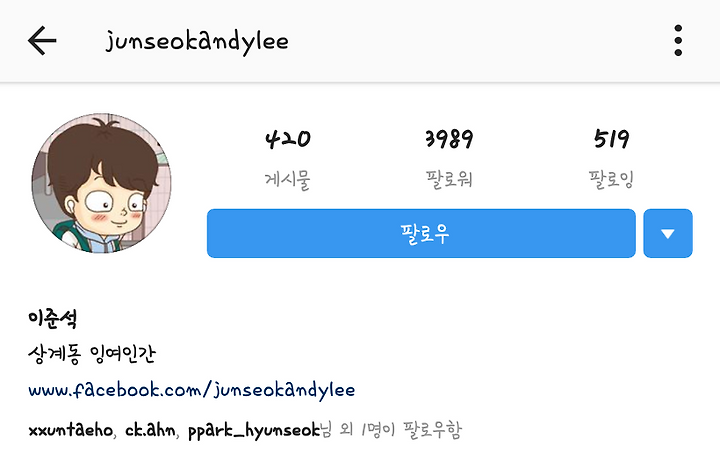Screen dimensions: 720x468
Task: Go back using the left arrow icon
Action: [x=42, y=40]
